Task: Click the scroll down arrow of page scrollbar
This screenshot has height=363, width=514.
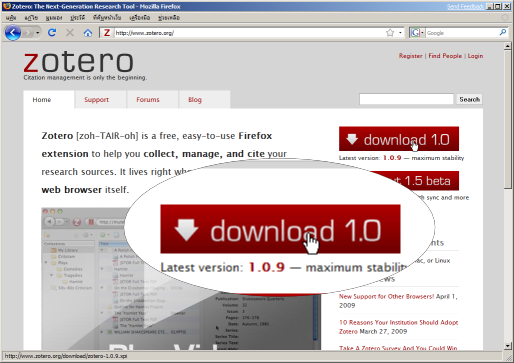Action: click(507, 346)
